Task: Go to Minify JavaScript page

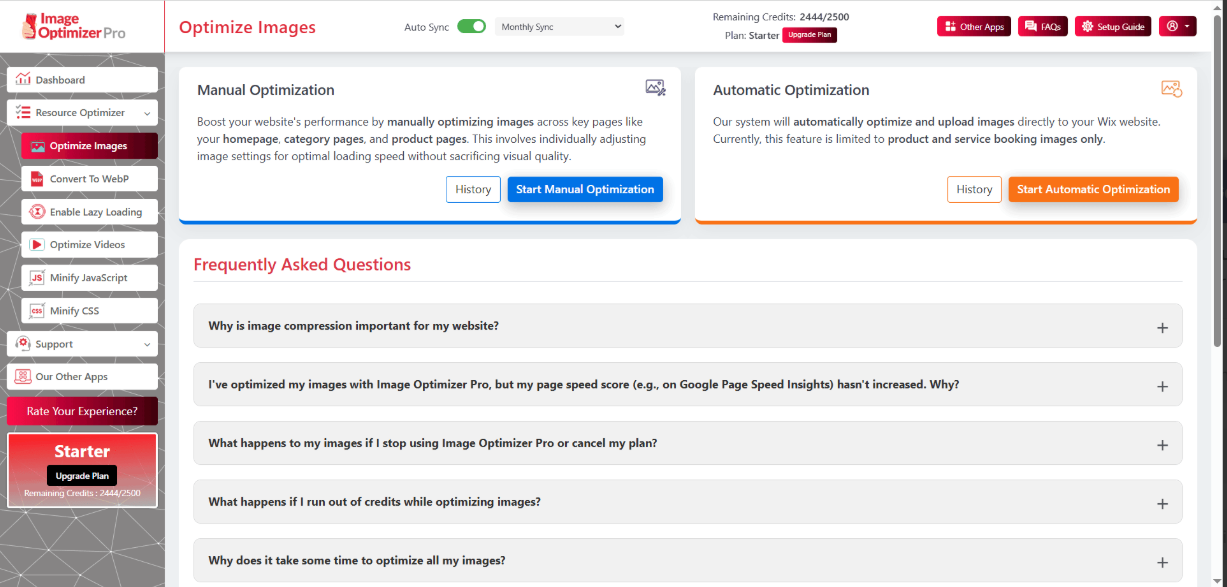Action: 90,278
